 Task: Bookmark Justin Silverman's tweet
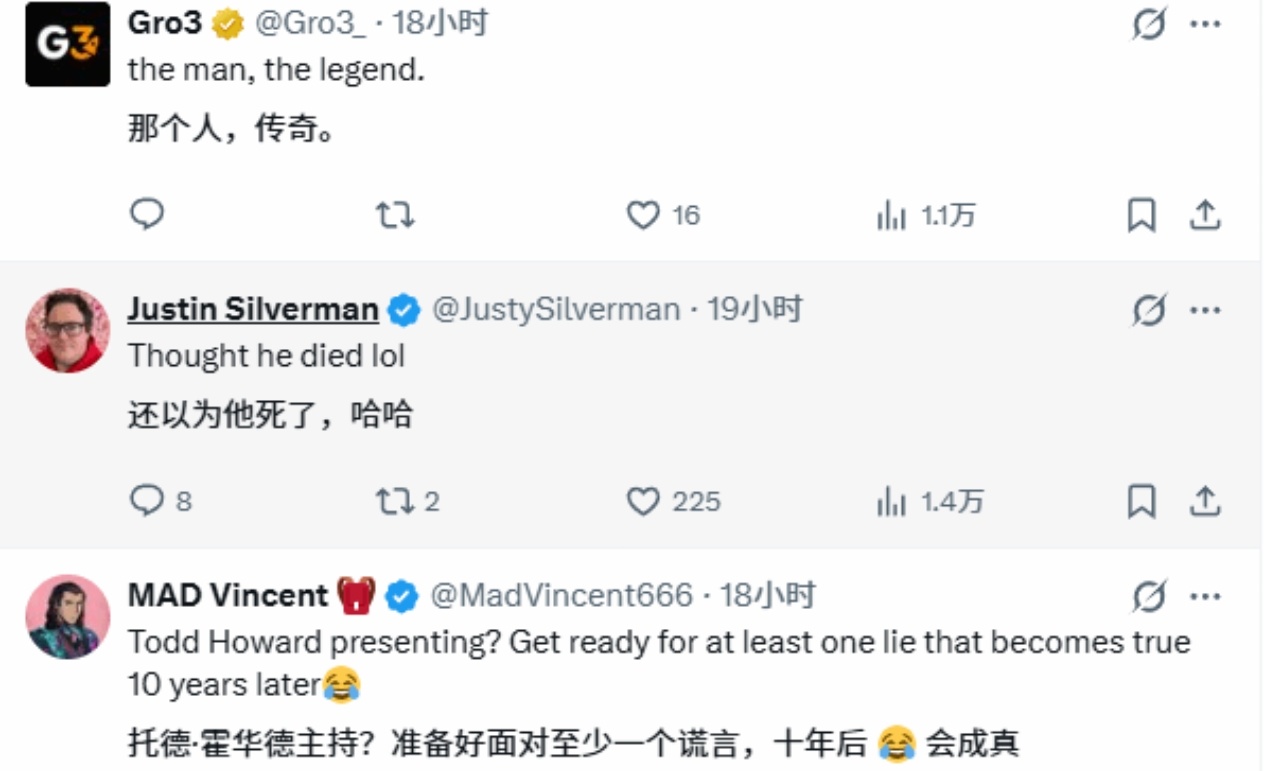coord(1141,500)
